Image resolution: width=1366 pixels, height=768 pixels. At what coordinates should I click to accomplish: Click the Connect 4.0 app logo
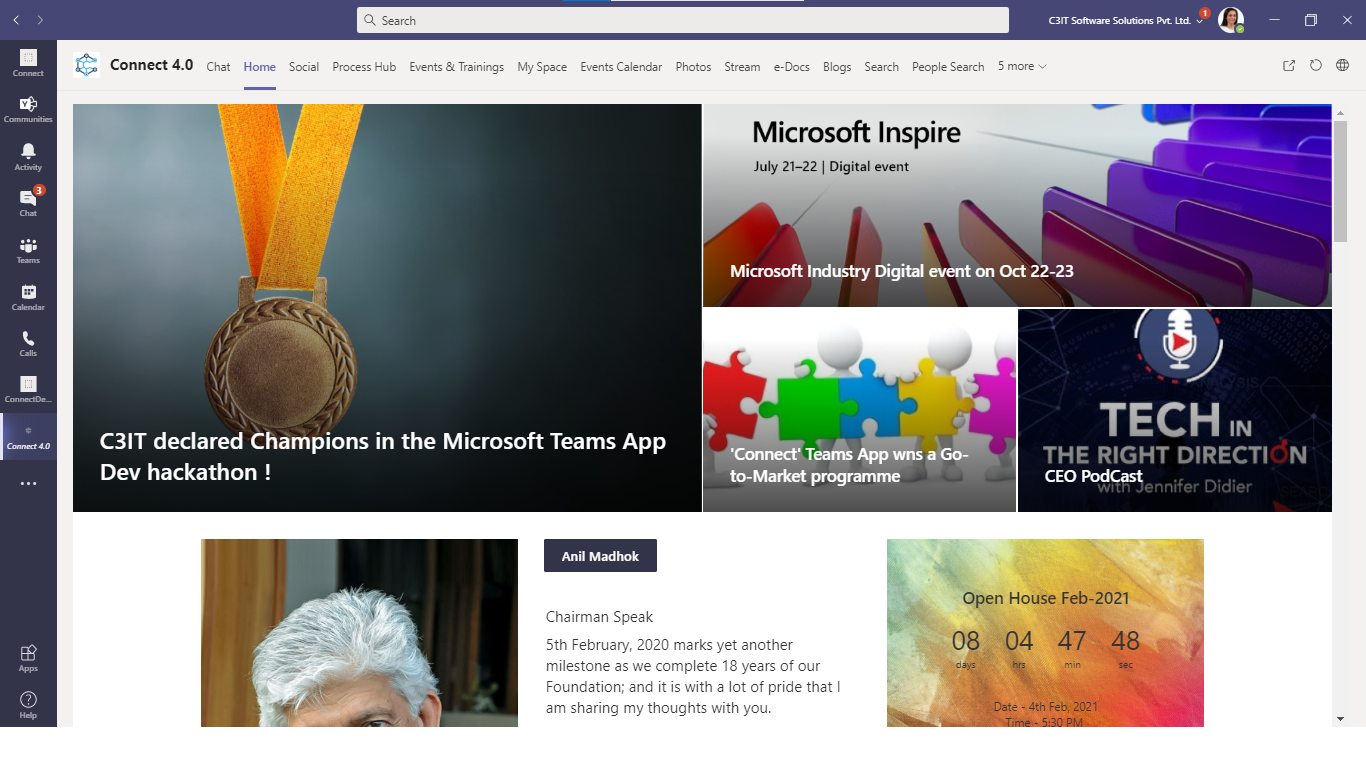coord(87,65)
